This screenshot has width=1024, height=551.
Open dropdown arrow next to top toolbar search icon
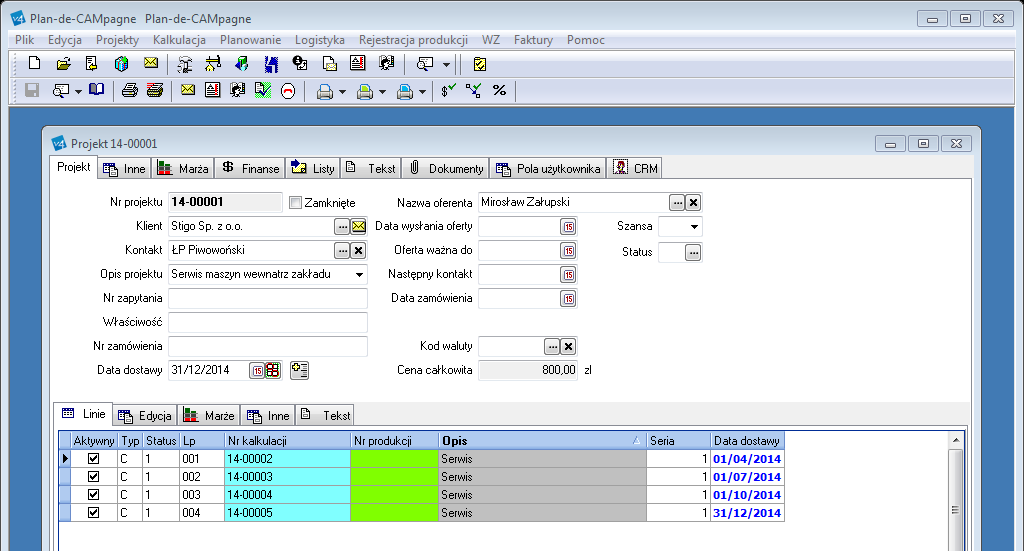pyautogui.click(x=447, y=65)
